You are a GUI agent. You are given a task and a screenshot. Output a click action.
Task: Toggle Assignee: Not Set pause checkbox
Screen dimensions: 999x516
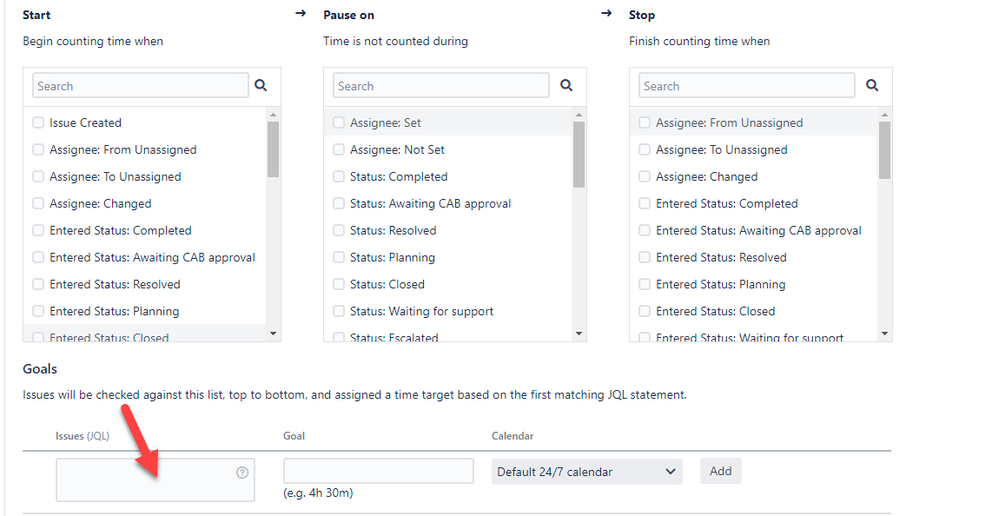coord(339,150)
